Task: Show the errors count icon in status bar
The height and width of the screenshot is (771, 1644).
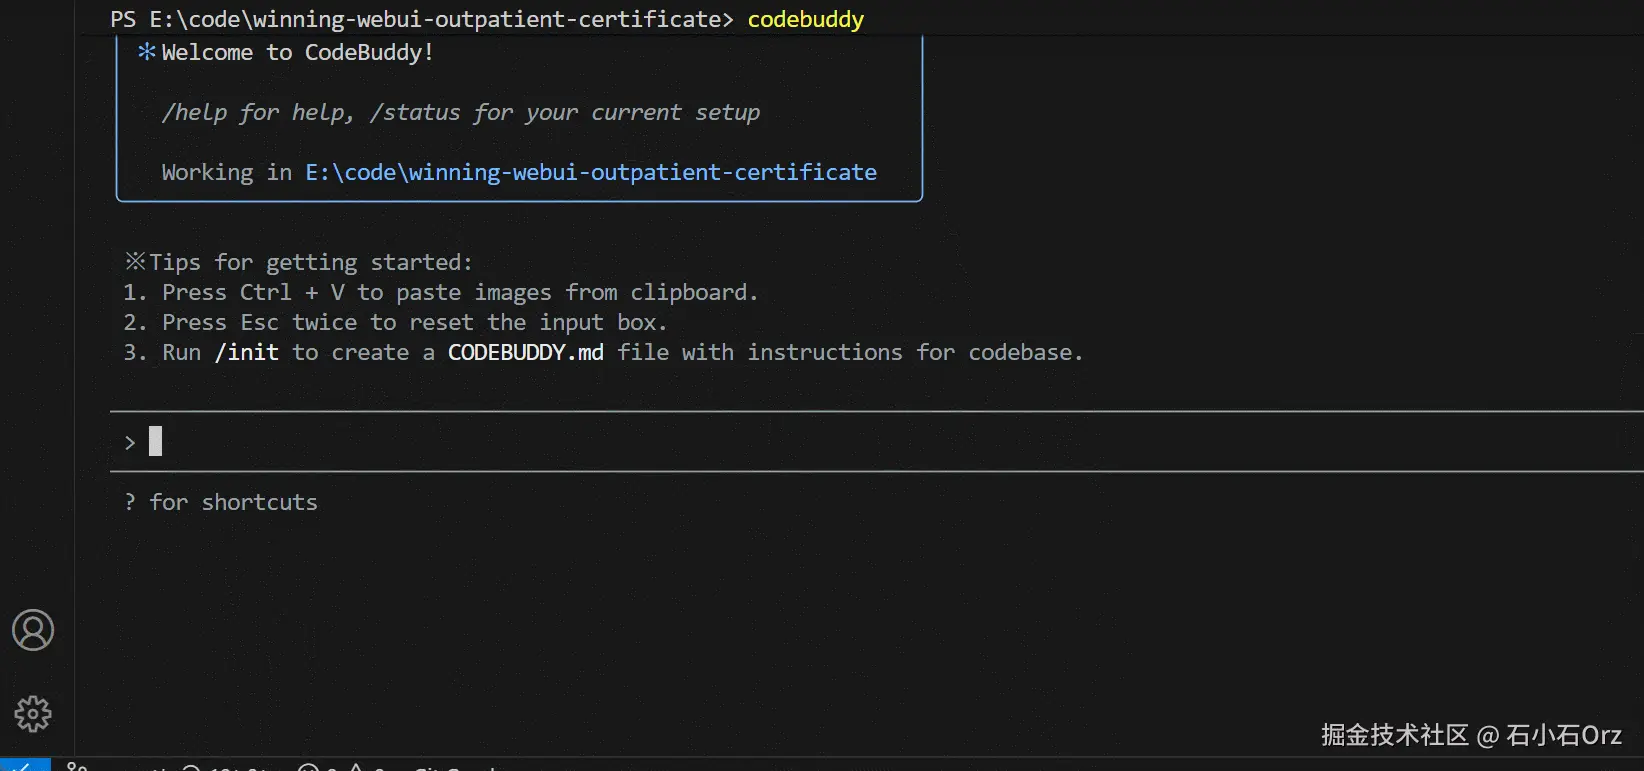Action: point(309,768)
